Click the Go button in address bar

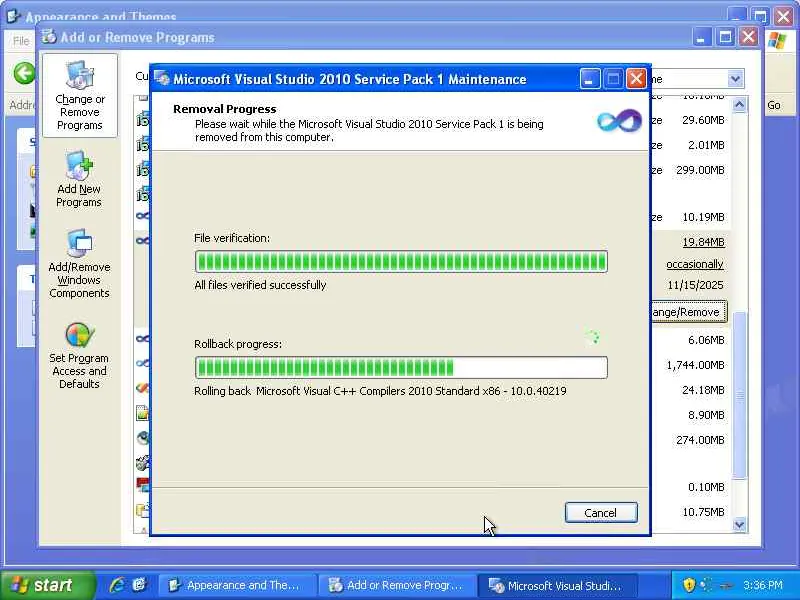point(773,105)
